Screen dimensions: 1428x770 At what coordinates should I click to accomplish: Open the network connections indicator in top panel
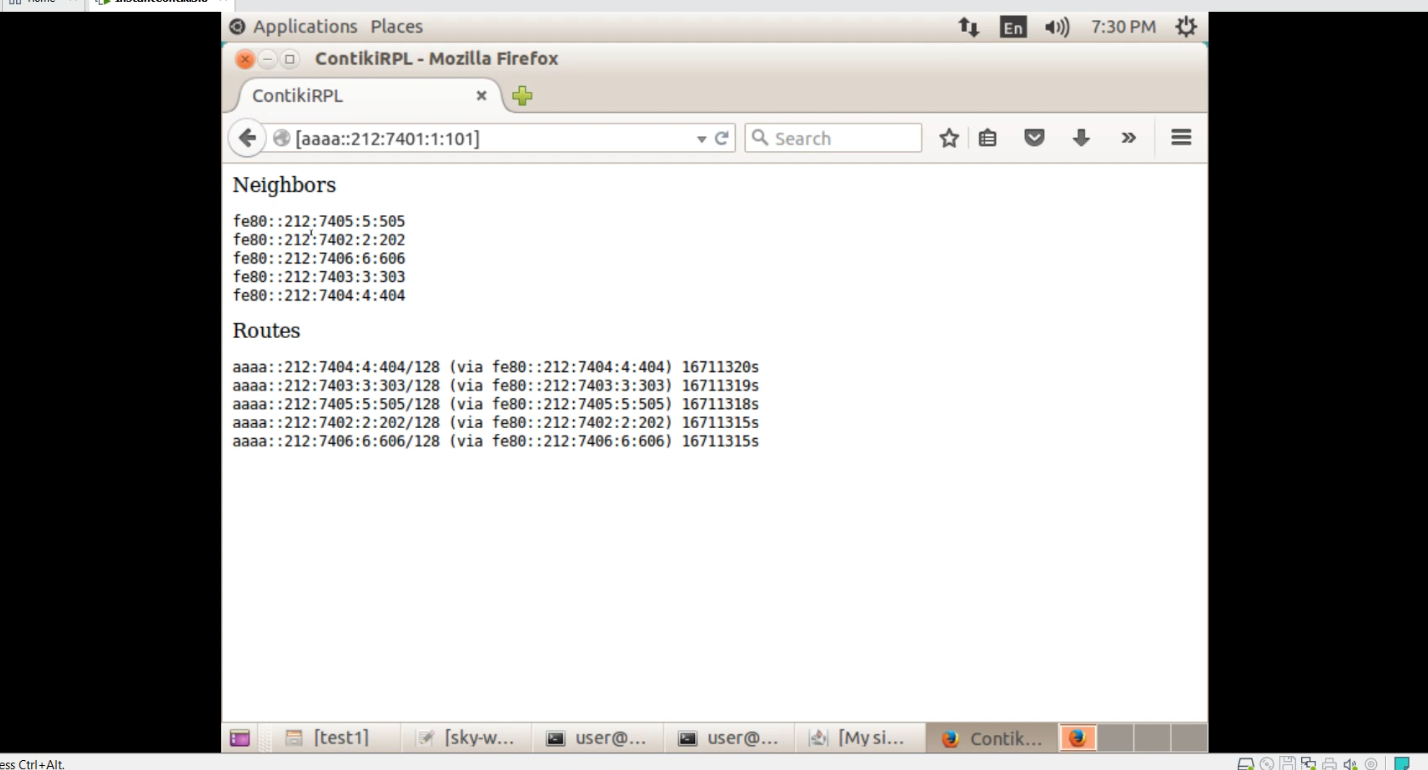[969, 27]
